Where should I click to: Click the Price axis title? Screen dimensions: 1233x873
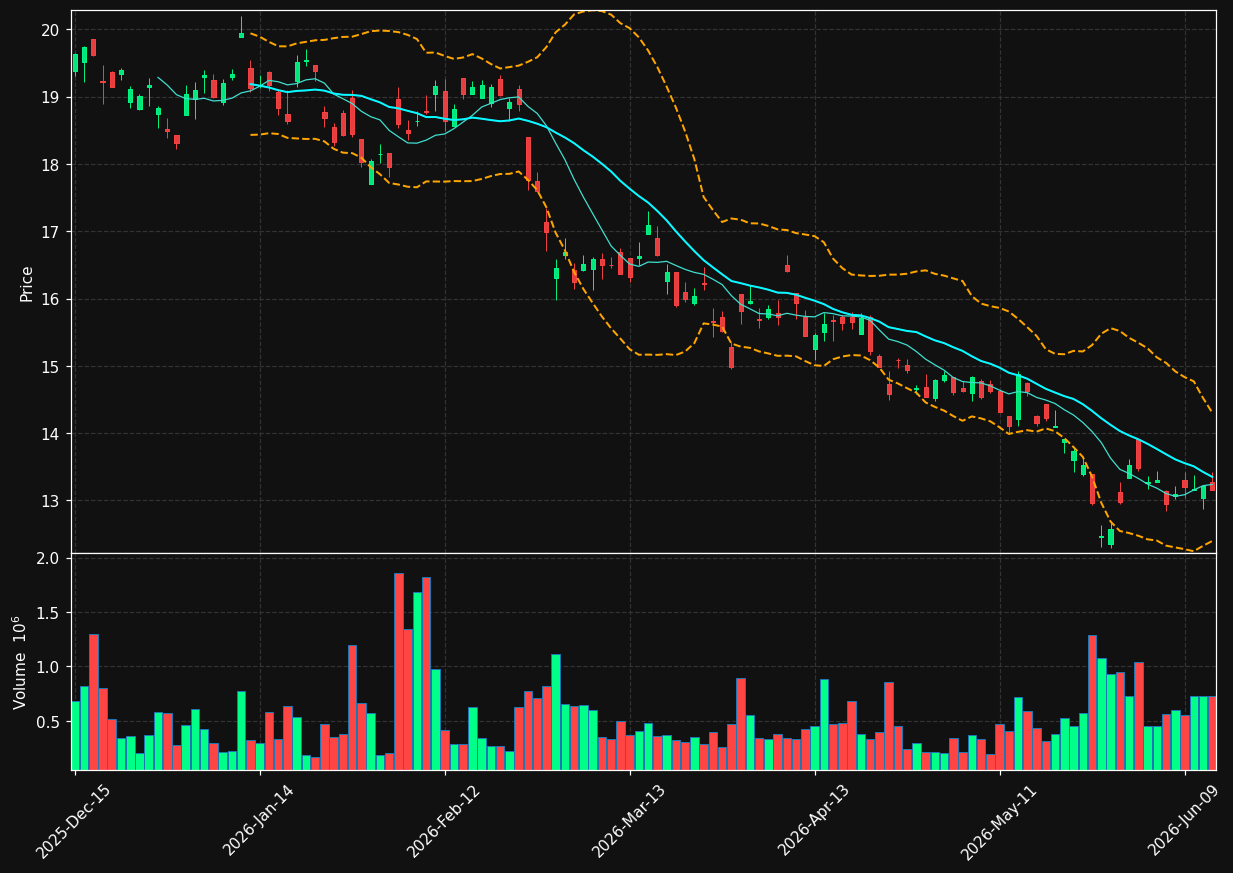tap(27, 283)
